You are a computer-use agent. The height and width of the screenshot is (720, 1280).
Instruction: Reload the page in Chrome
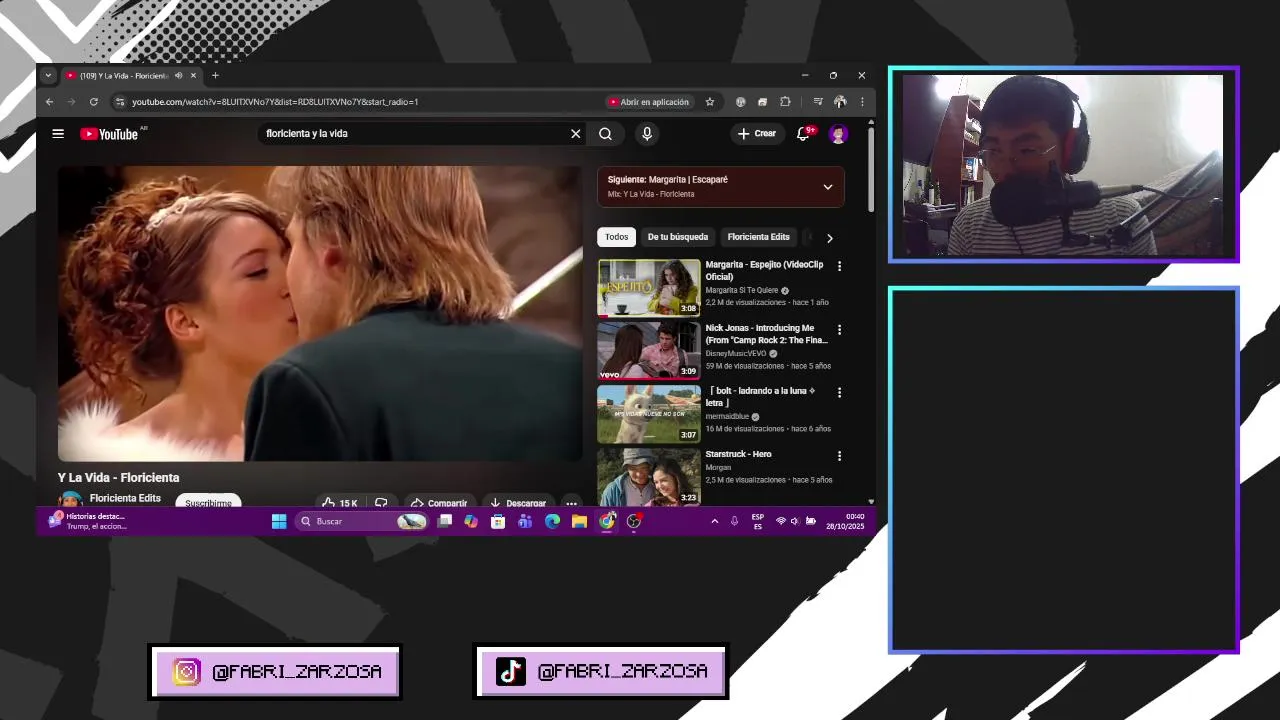click(94, 102)
